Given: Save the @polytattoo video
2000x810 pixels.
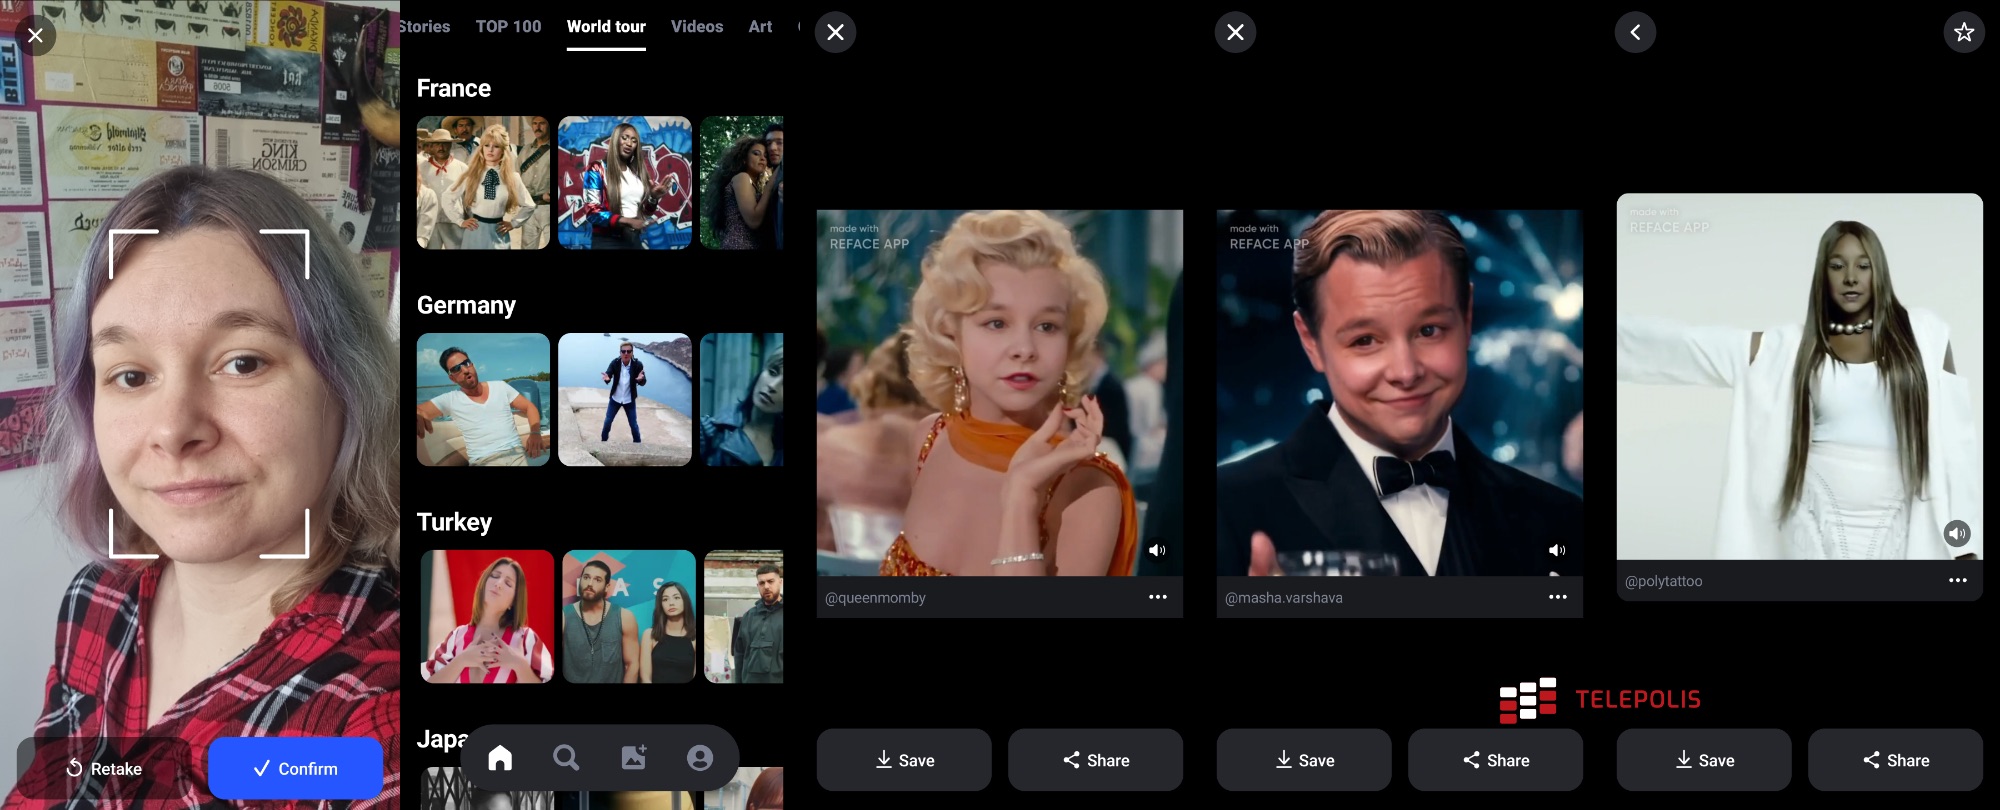Looking at the screenshot, I should click(1704, 760).
